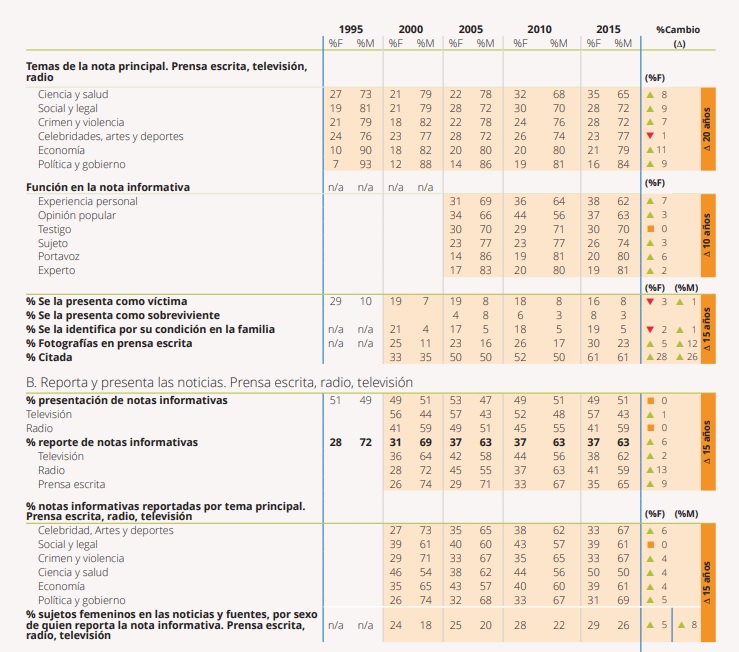Click the orange Δ 20 años sidebar
The width and height of the screenshot is (739, 652).
point(709,129)
